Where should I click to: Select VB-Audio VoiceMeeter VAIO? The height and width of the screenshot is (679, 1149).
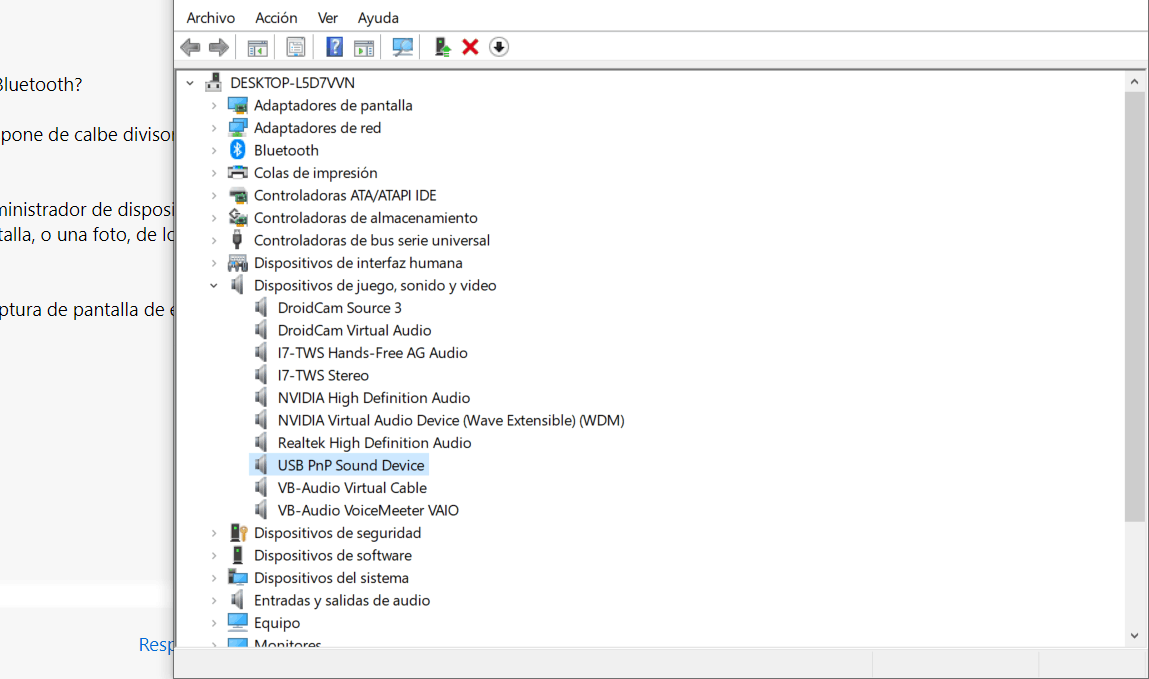[x=368, y=511]
